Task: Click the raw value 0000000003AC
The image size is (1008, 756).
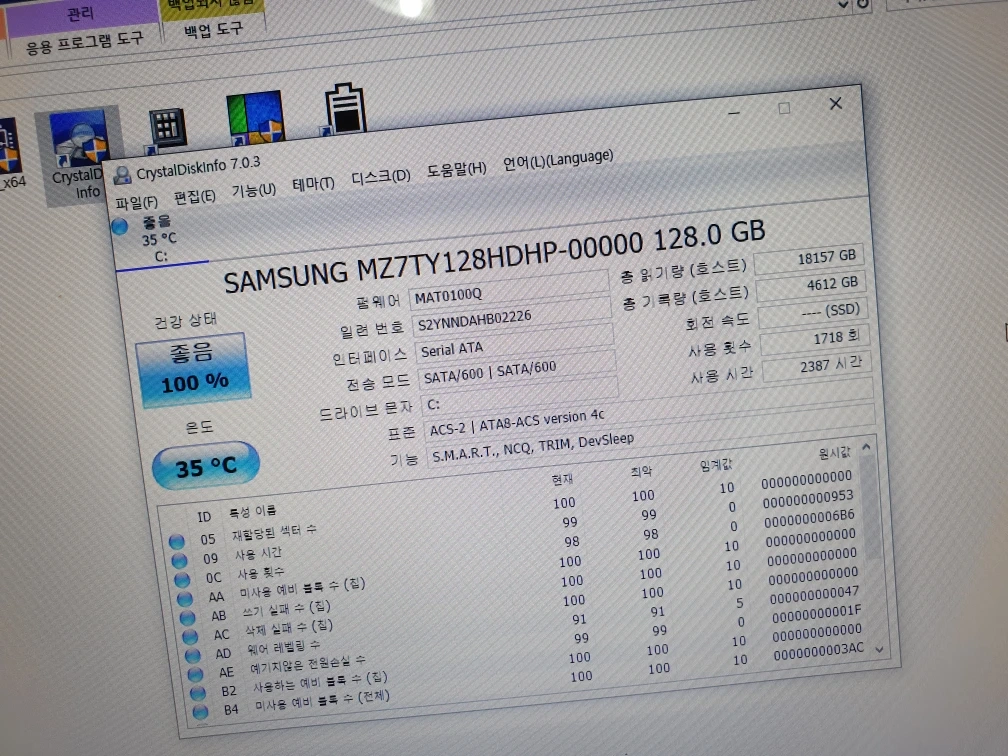Action: 818,651
